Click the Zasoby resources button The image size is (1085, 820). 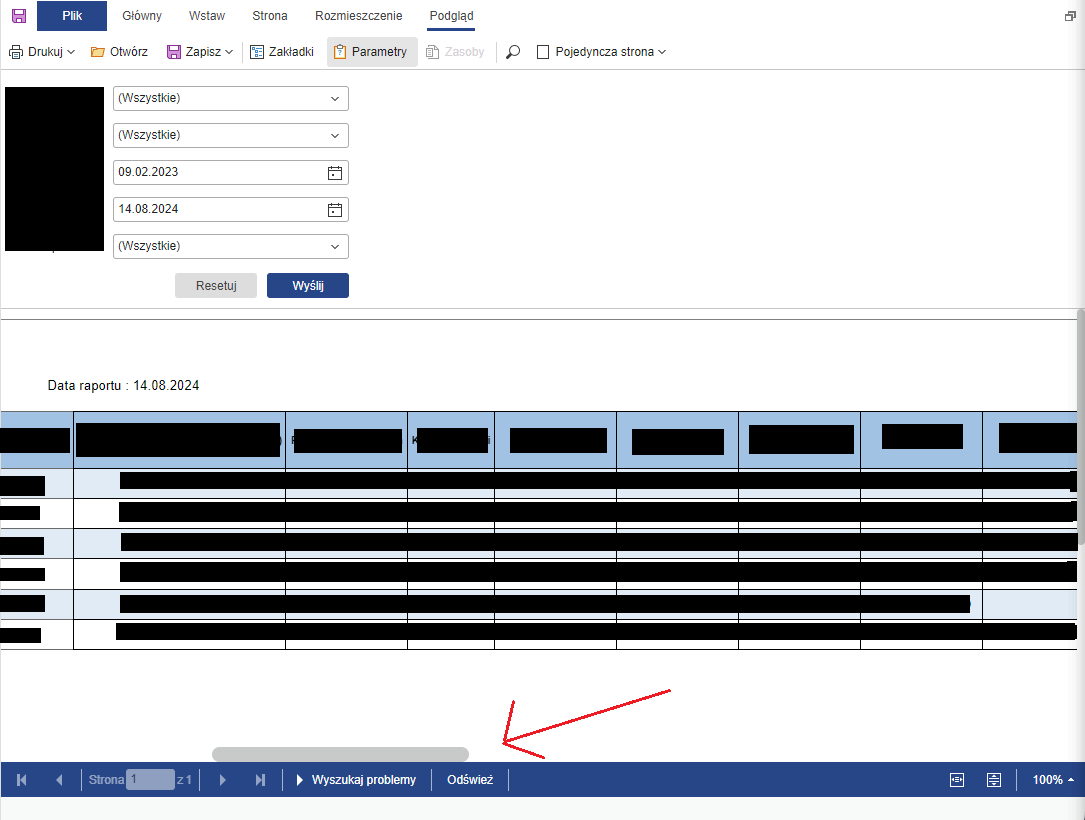455,52
